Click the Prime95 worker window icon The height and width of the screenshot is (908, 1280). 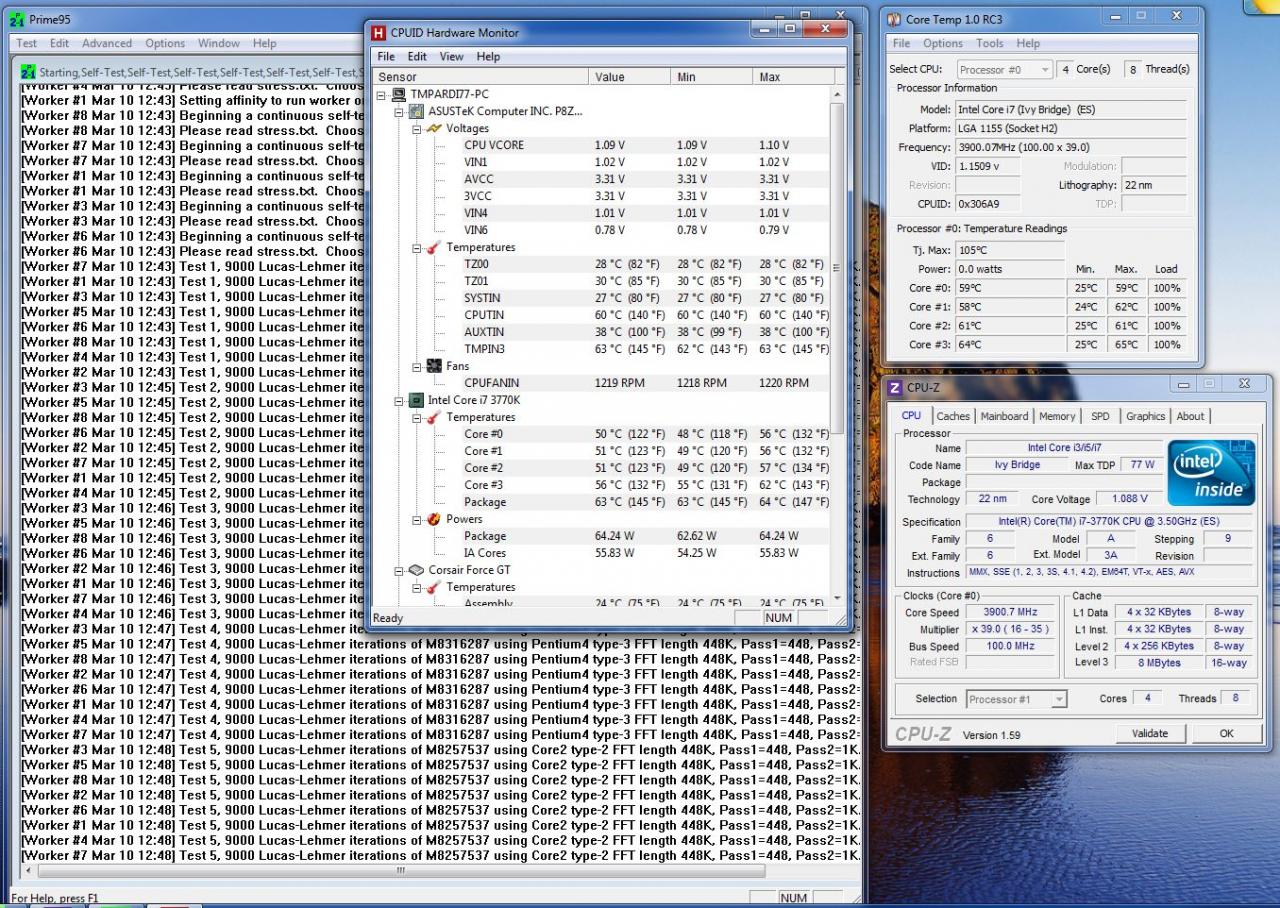point(28,72)
